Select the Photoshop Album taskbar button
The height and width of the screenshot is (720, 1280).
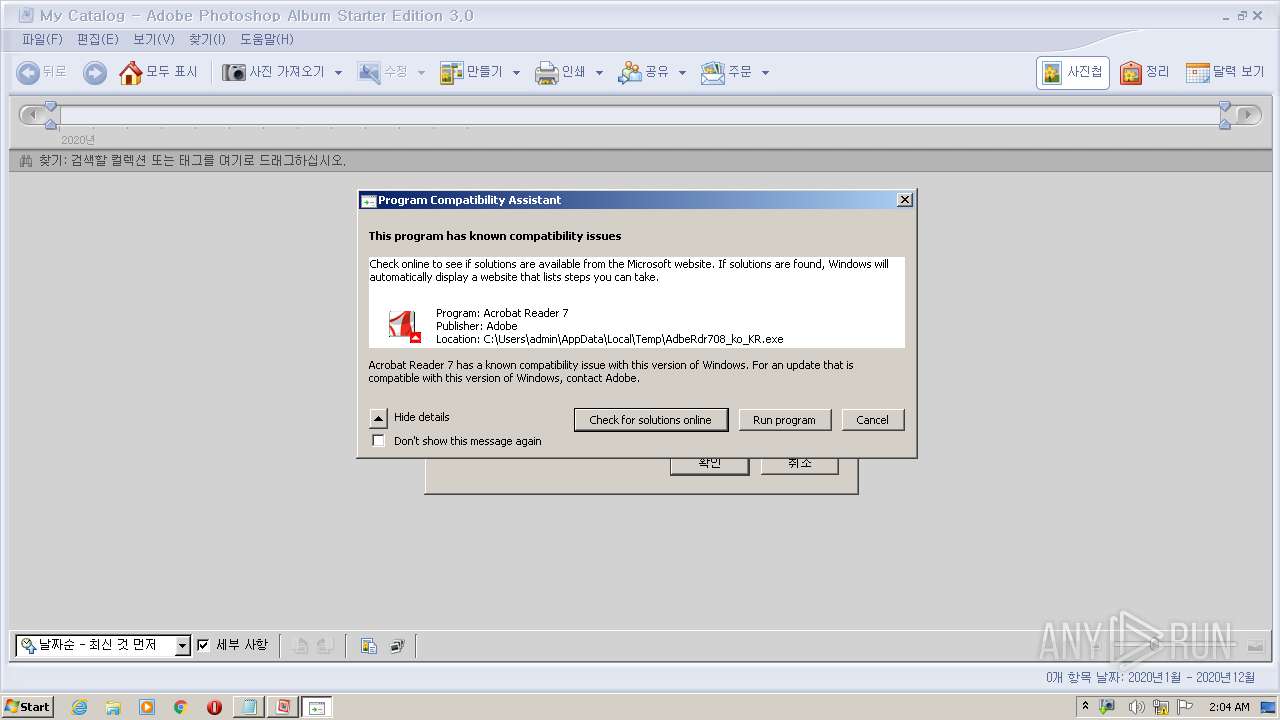pos(282,707)
